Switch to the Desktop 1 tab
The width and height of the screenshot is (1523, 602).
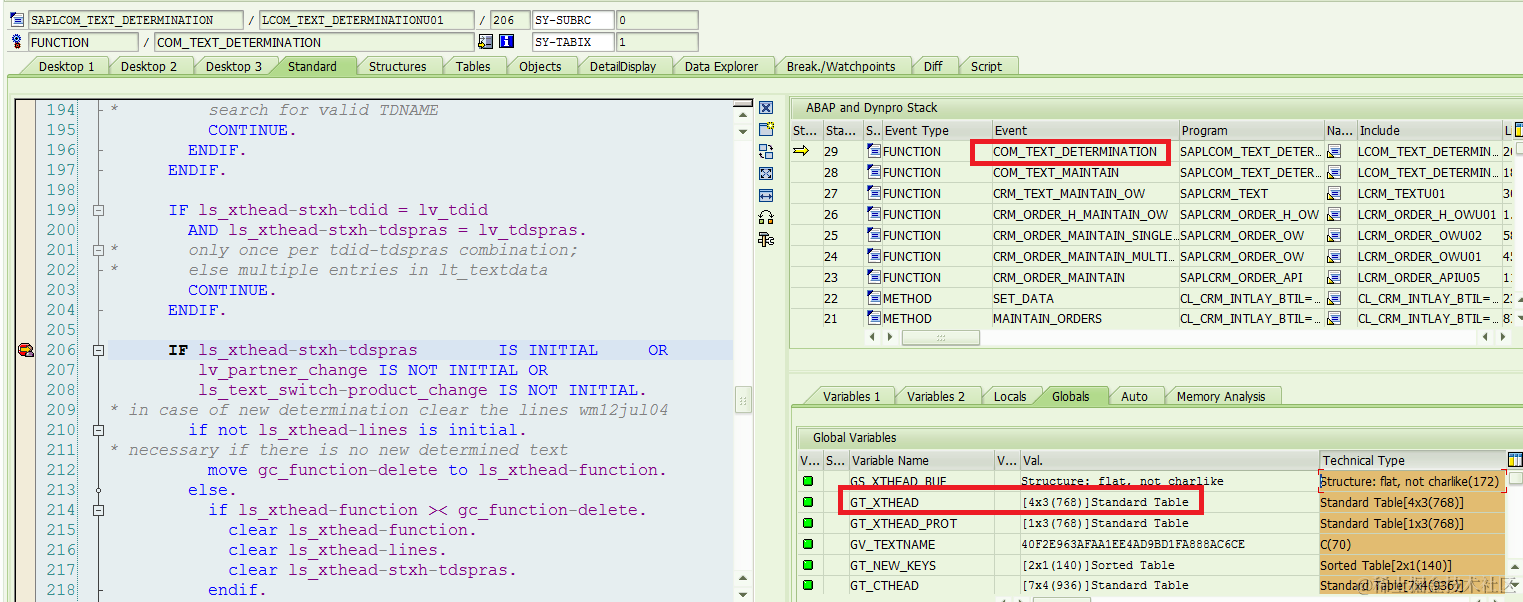(x=67, y=66)
